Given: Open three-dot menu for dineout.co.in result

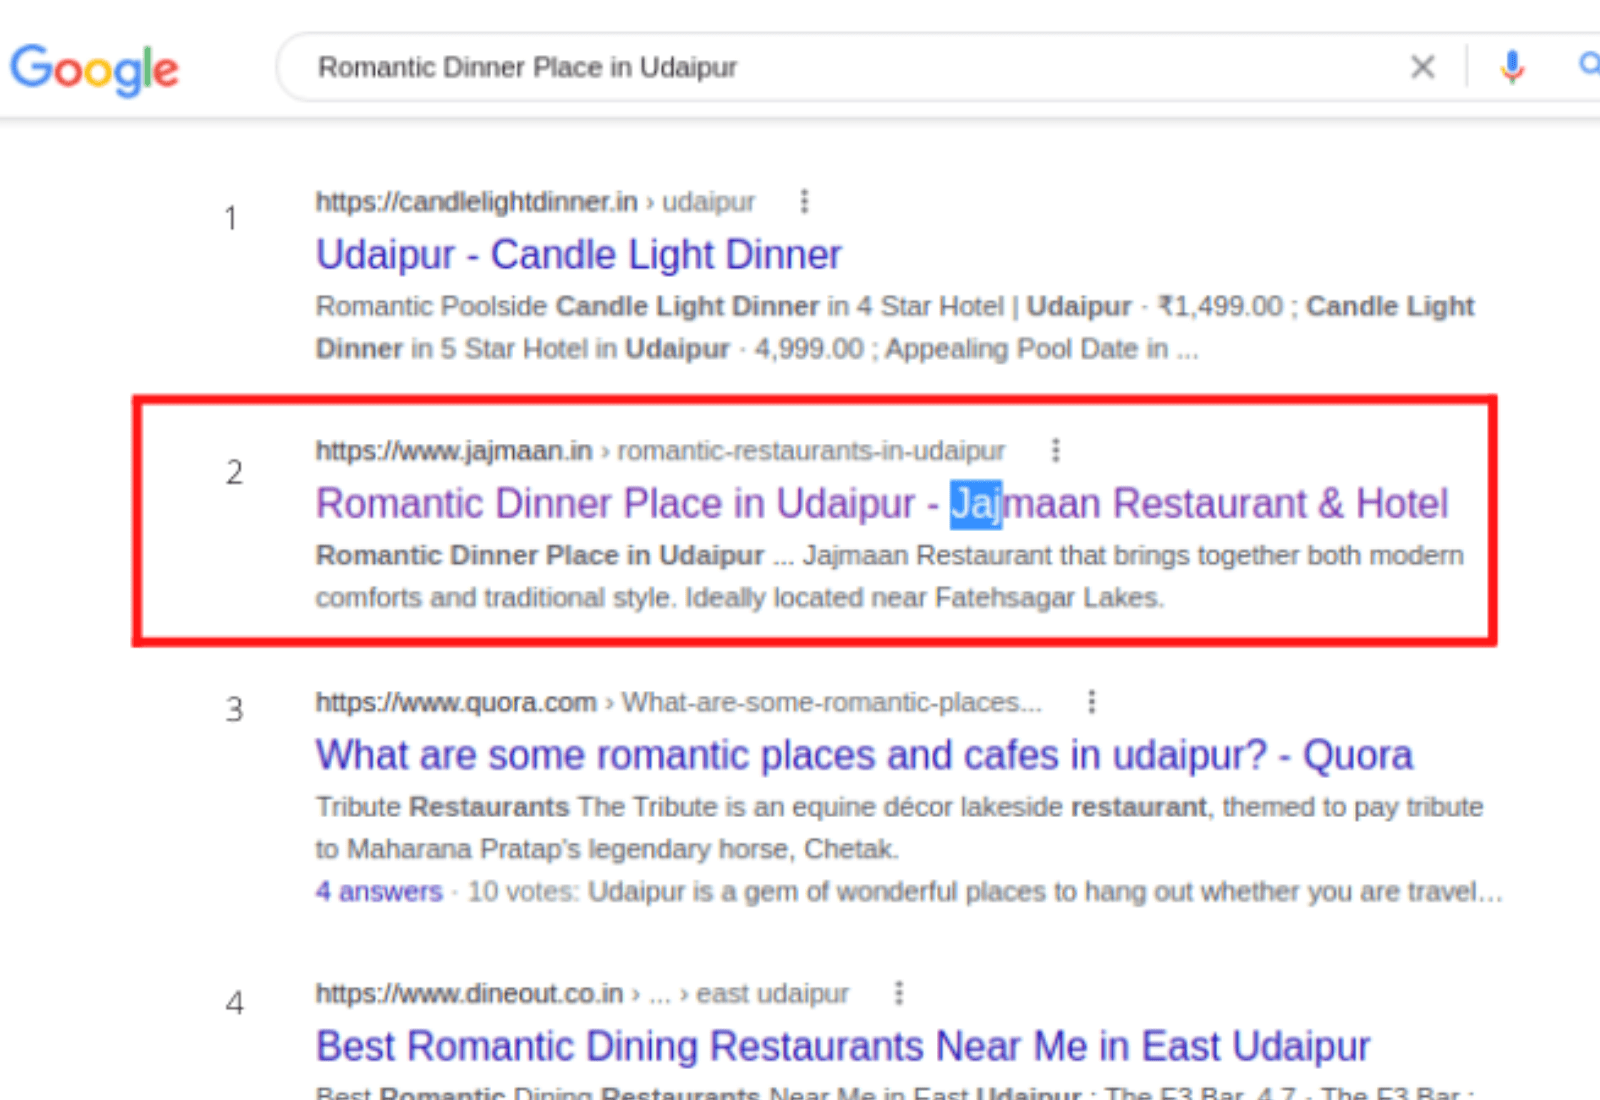Looking at the screenshot, I should 898,993.
